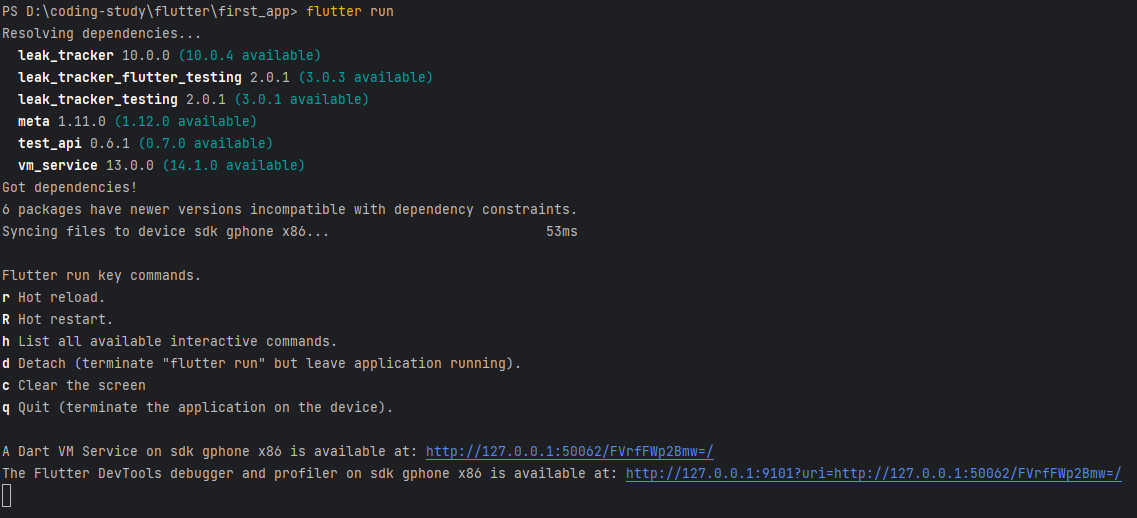Click the '6 packages have newer versions' message
Image resolution: width=1137 pixels, height=518 pixels.
tap(289, 210)
